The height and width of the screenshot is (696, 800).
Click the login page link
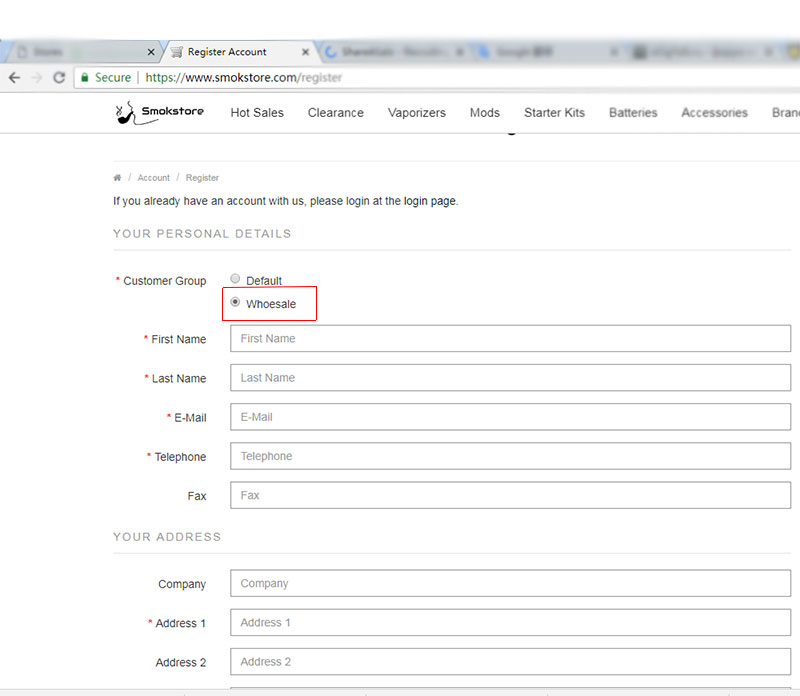(x=430, y=201)
